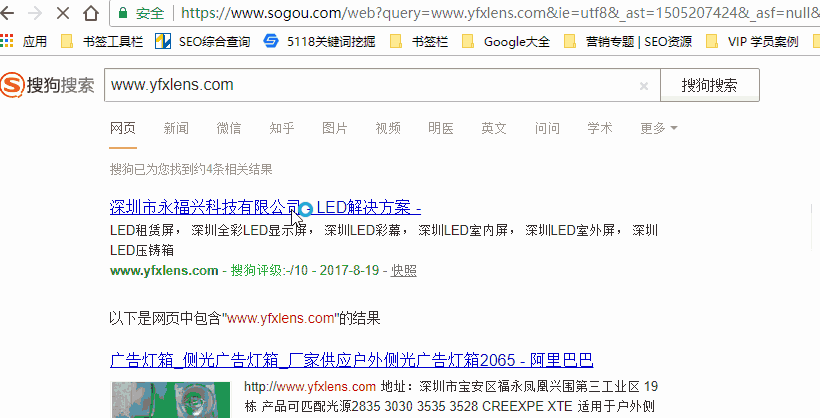Screen dimensions: 820x418
Task: Expand the 更多 dropdown
Action: click(658, 128)
